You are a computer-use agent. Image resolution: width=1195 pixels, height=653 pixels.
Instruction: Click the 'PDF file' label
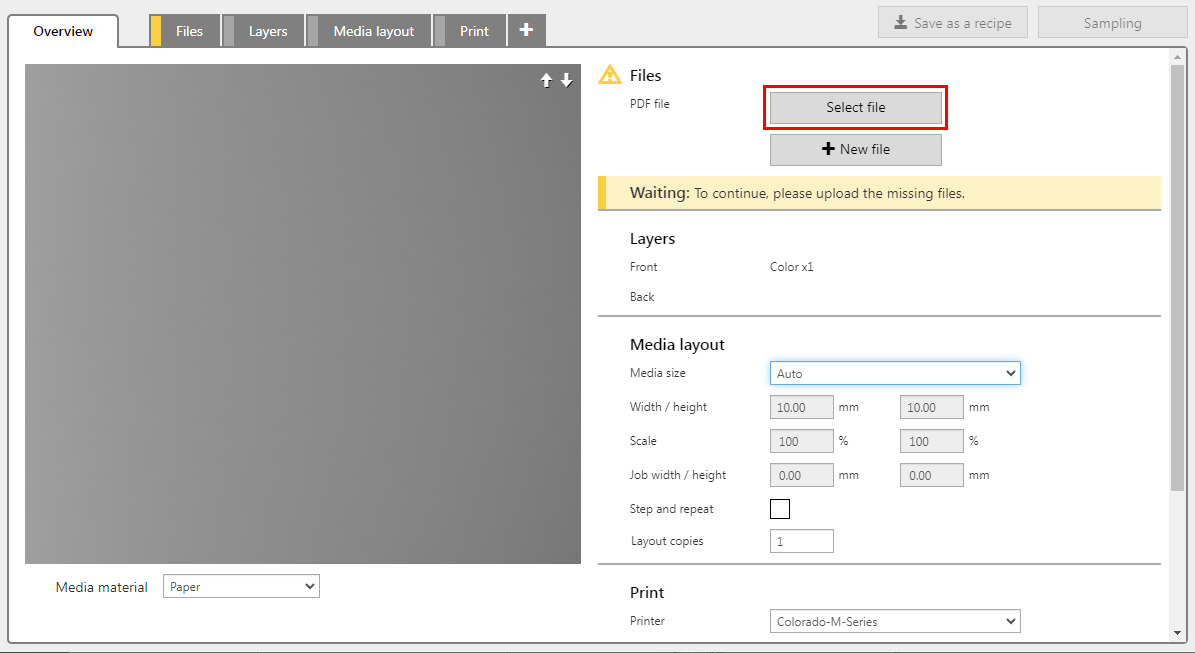coord(649,104)
